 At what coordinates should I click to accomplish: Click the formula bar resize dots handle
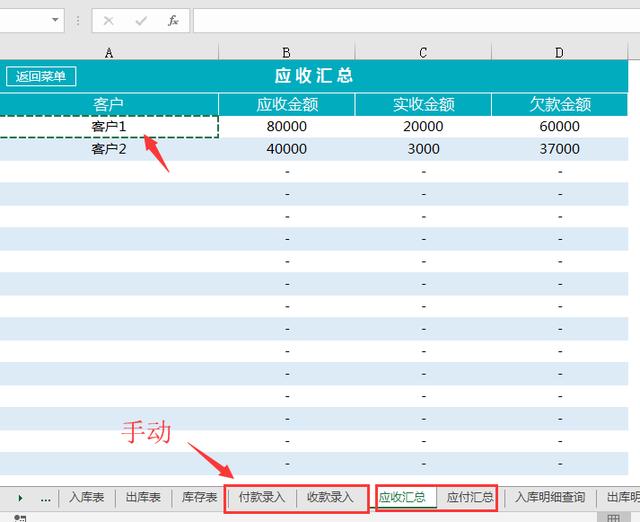[78, 20]
